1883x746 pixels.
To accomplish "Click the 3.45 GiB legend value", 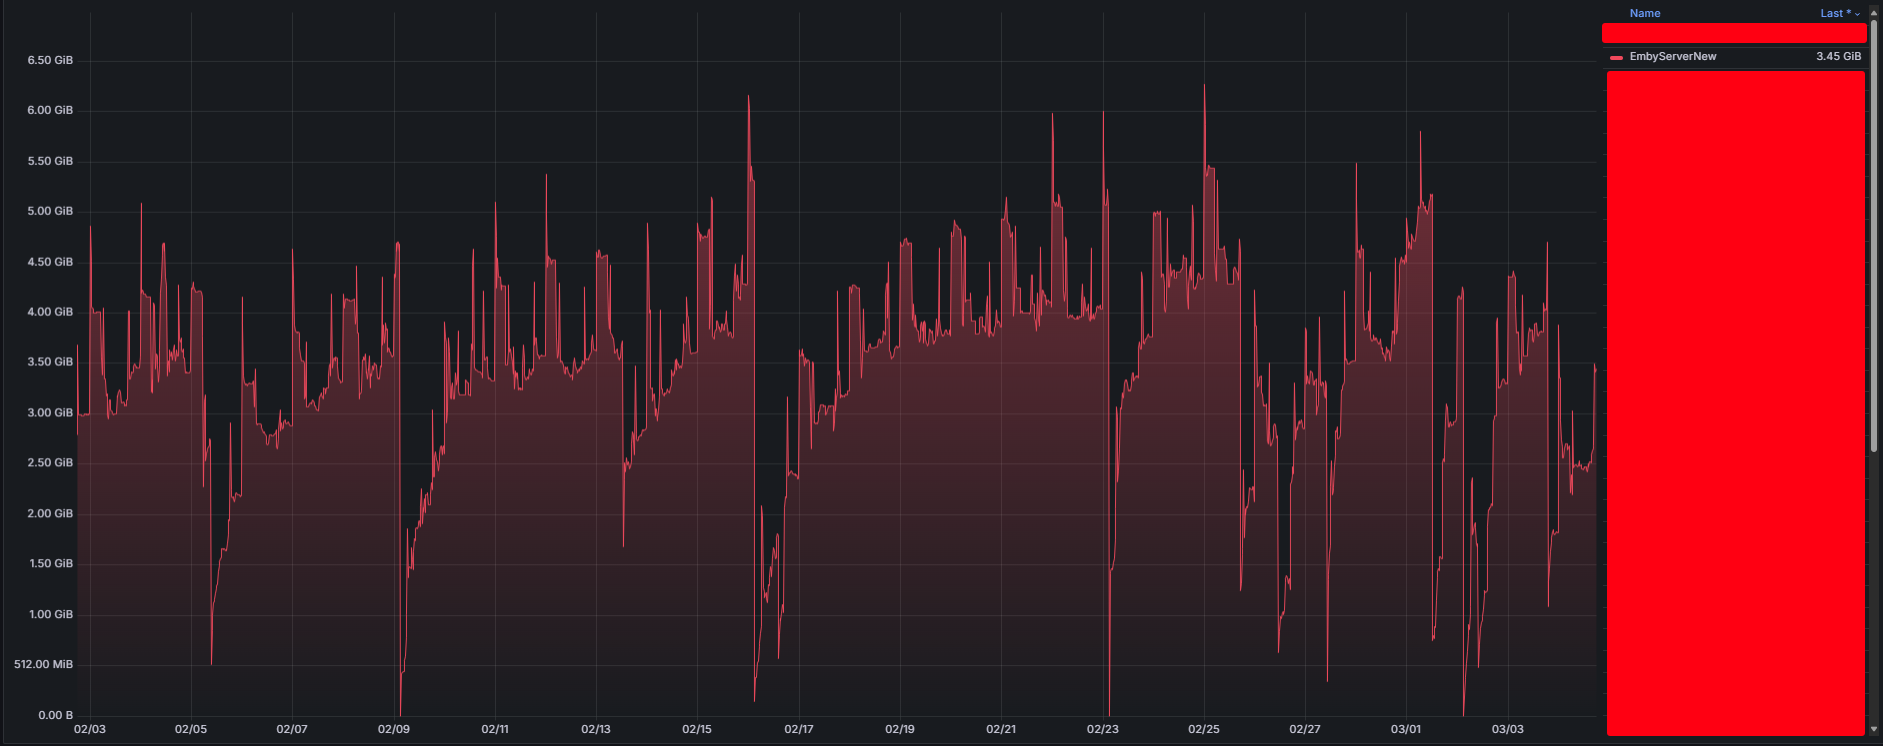I will coord(1838,56).
